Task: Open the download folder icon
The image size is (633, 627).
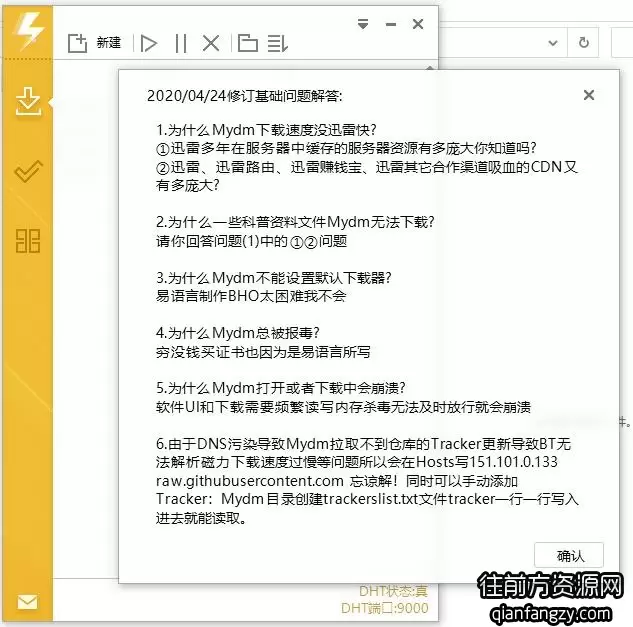Action: [x=247, y=43]
